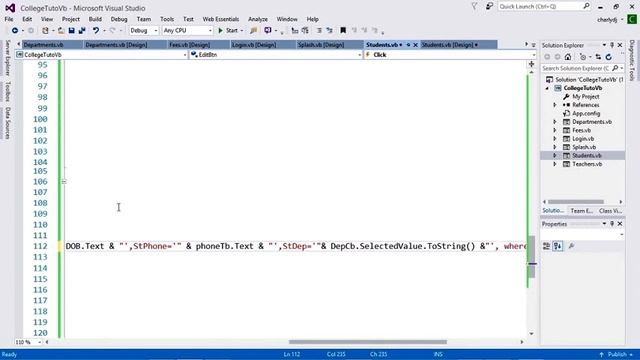Expand the References node
This screenshot has width=640, height=360.
coord(555,105)
